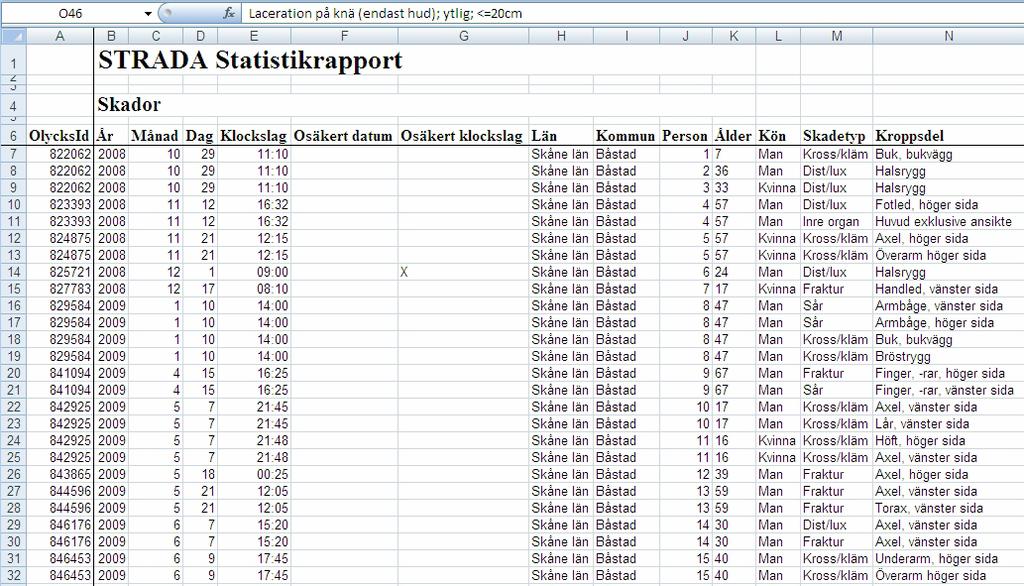The height and width of the screenshot is (586, 1024).
Task: Click the Select All corner button
Action: (14, 36)
